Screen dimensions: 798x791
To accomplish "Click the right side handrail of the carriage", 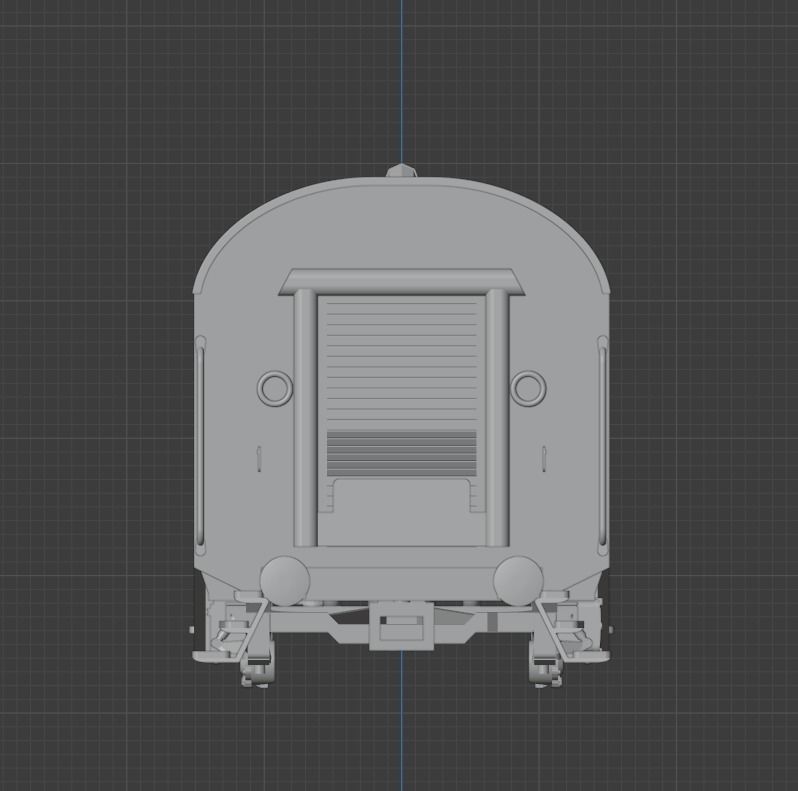I will pos(603,445).
